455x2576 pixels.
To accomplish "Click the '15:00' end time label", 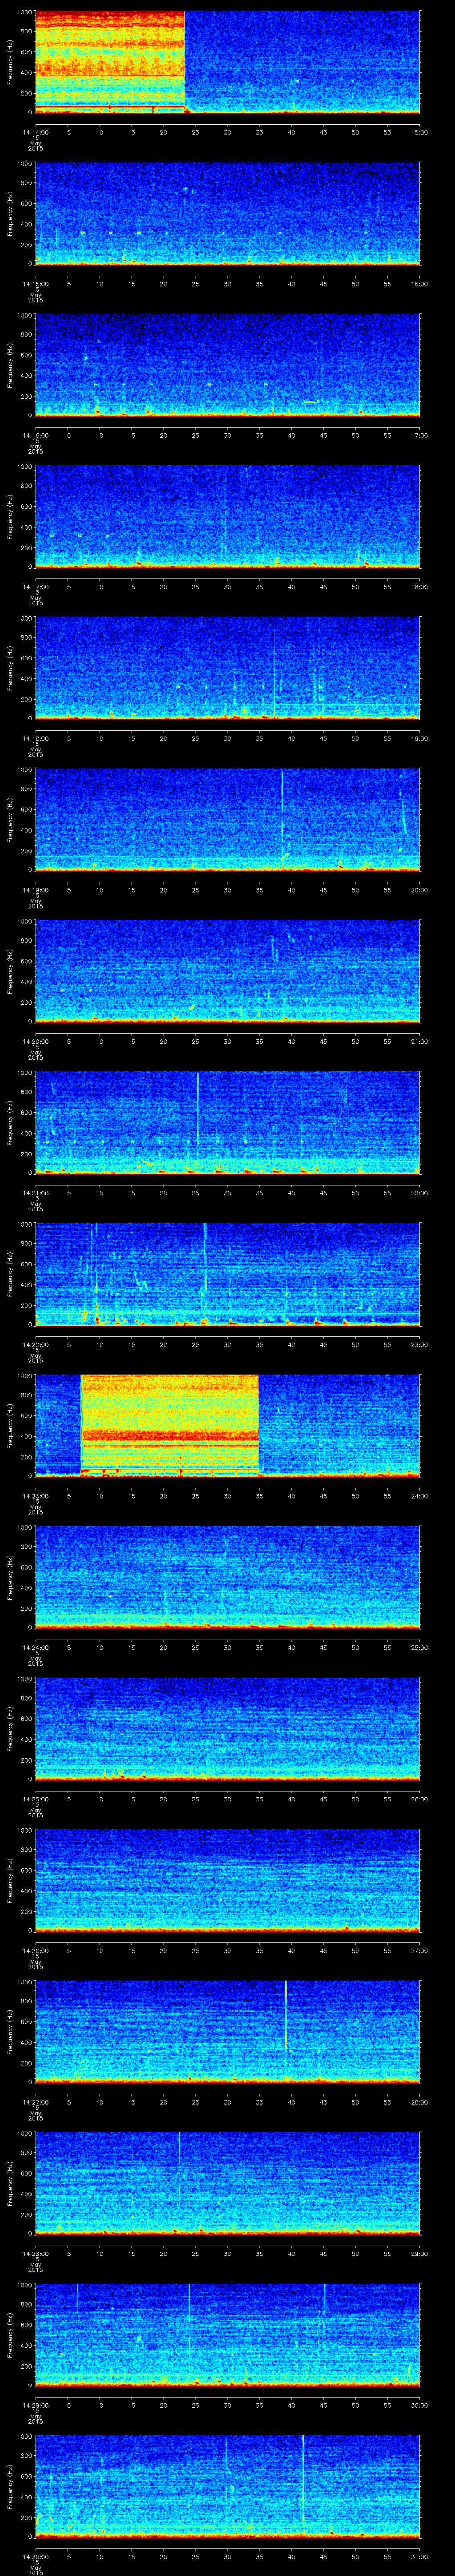I will pos(419,132).
